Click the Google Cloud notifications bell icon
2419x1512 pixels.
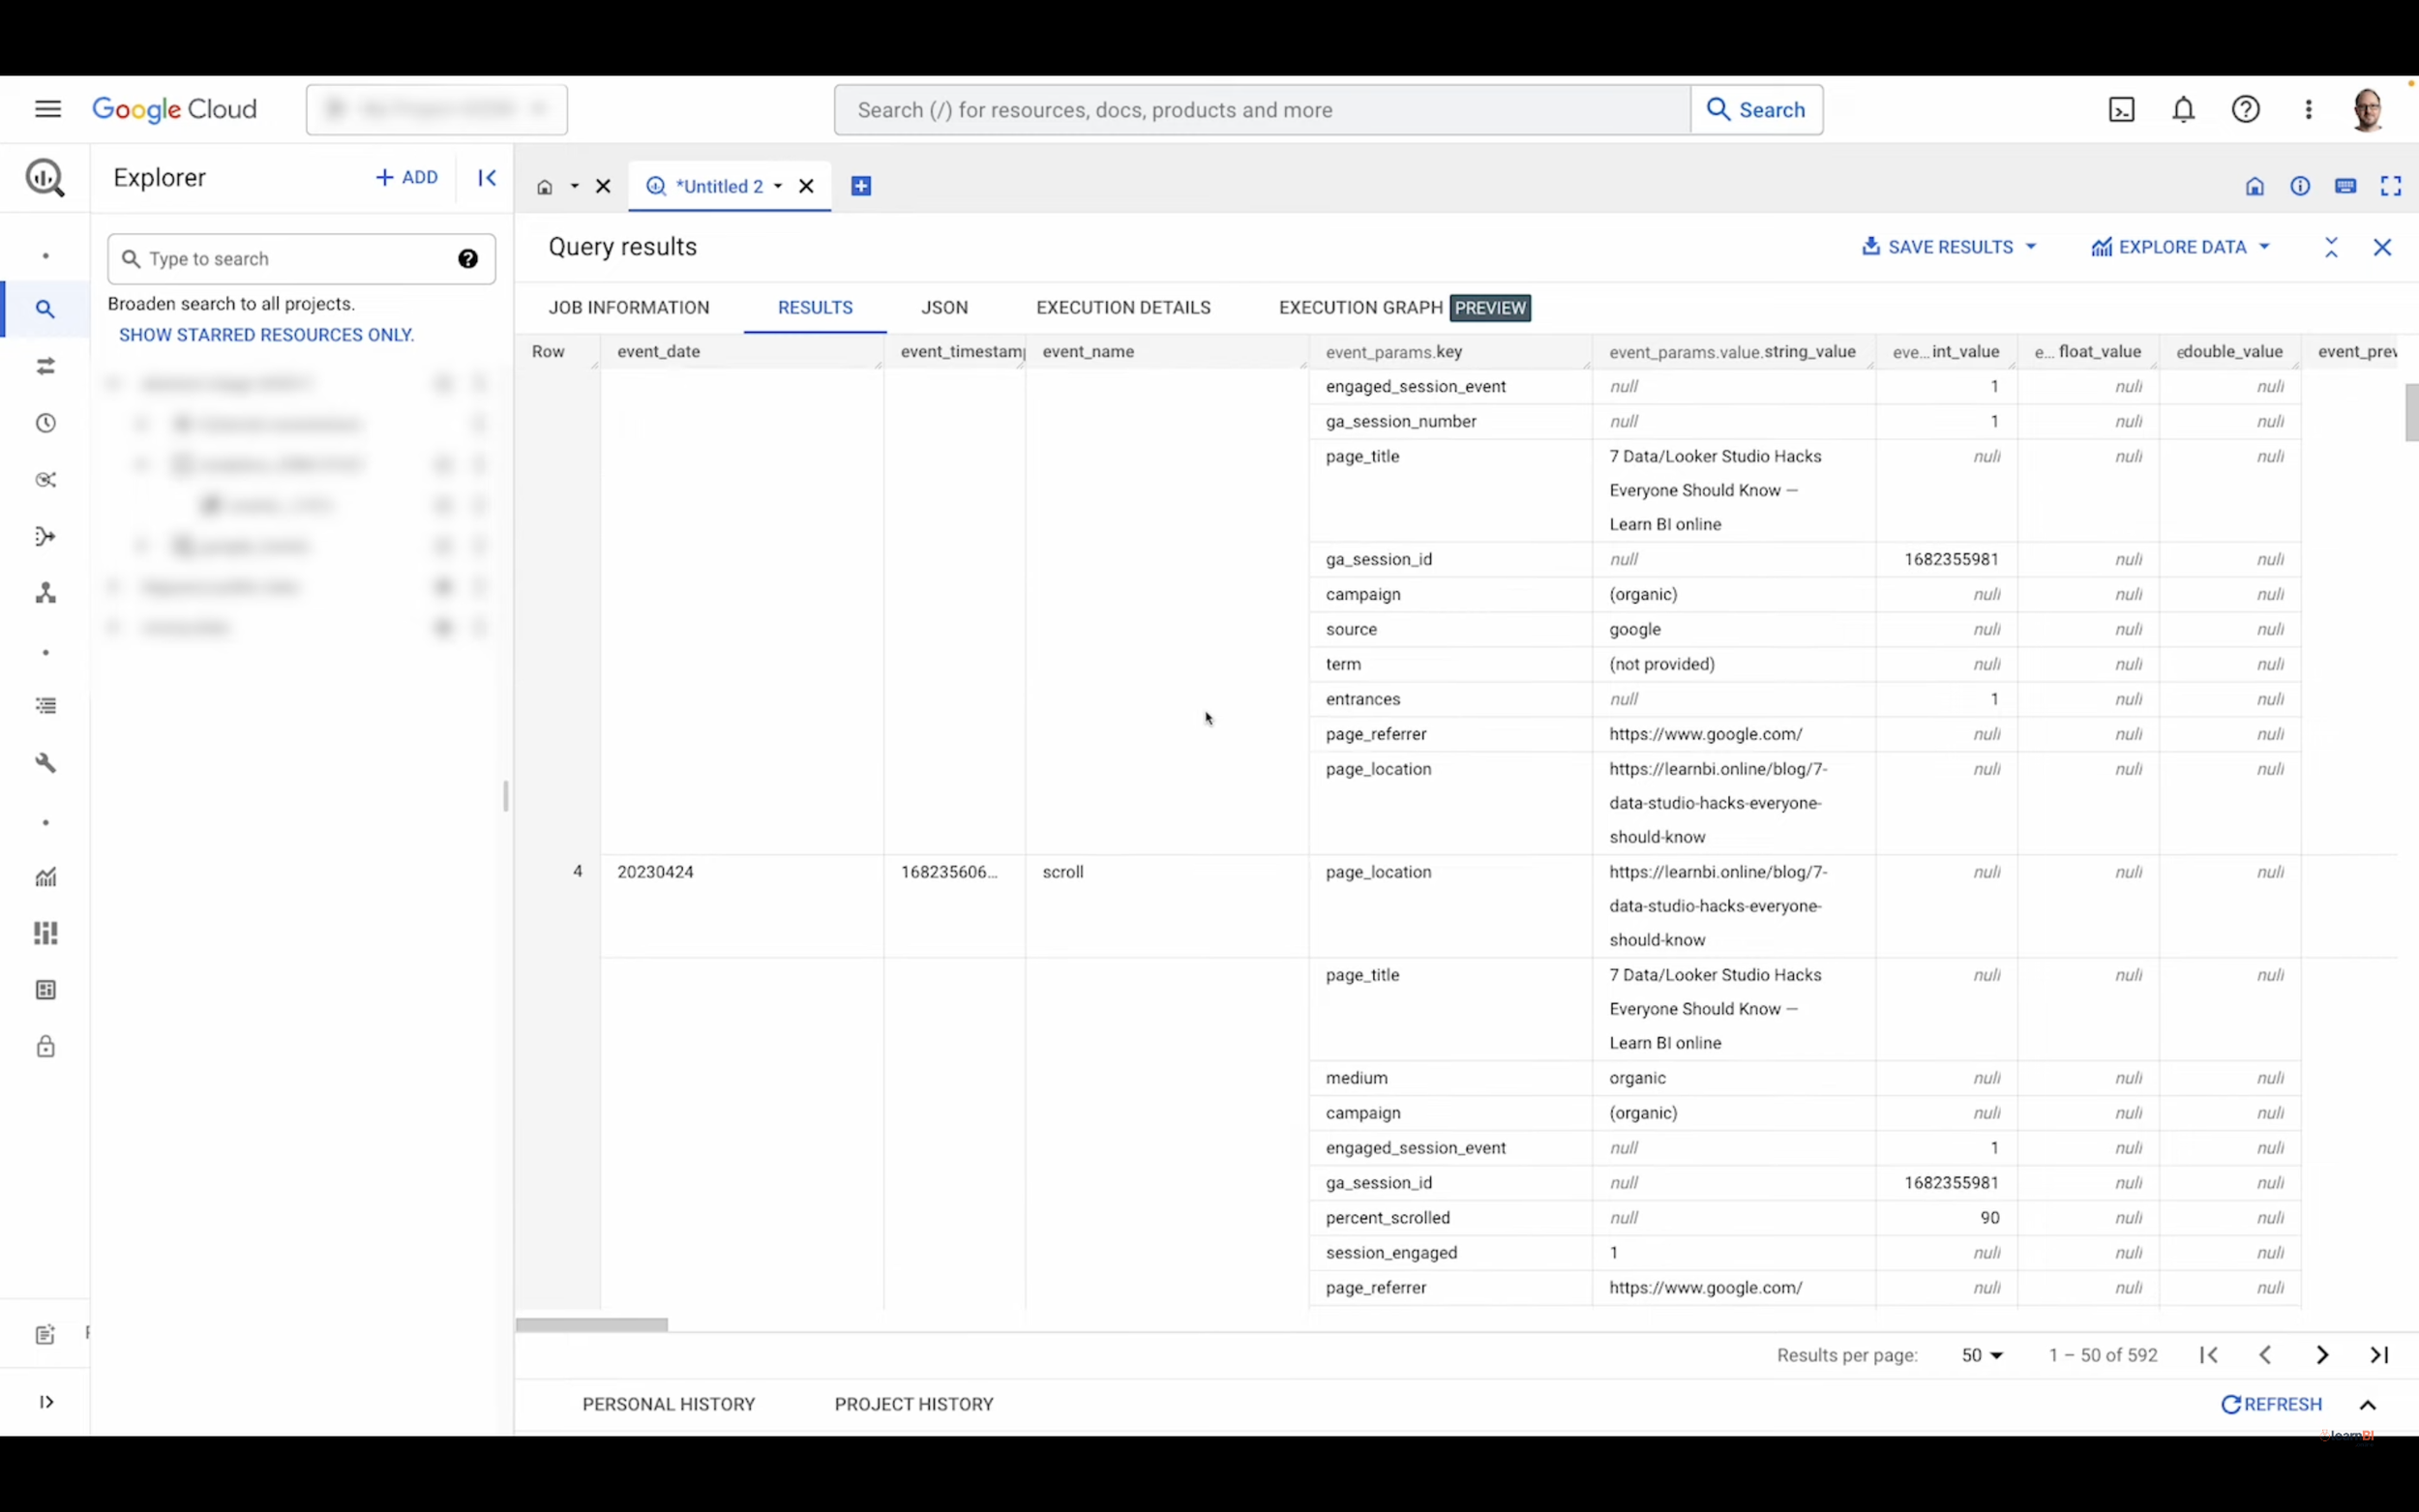[x=2183, y=109]
